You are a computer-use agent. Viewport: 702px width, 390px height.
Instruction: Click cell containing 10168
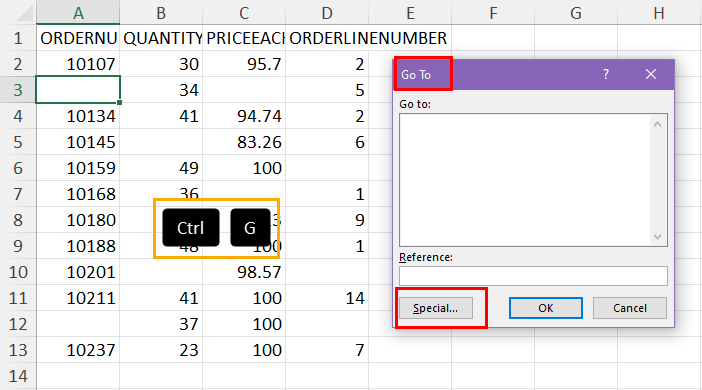pos(78,194)
